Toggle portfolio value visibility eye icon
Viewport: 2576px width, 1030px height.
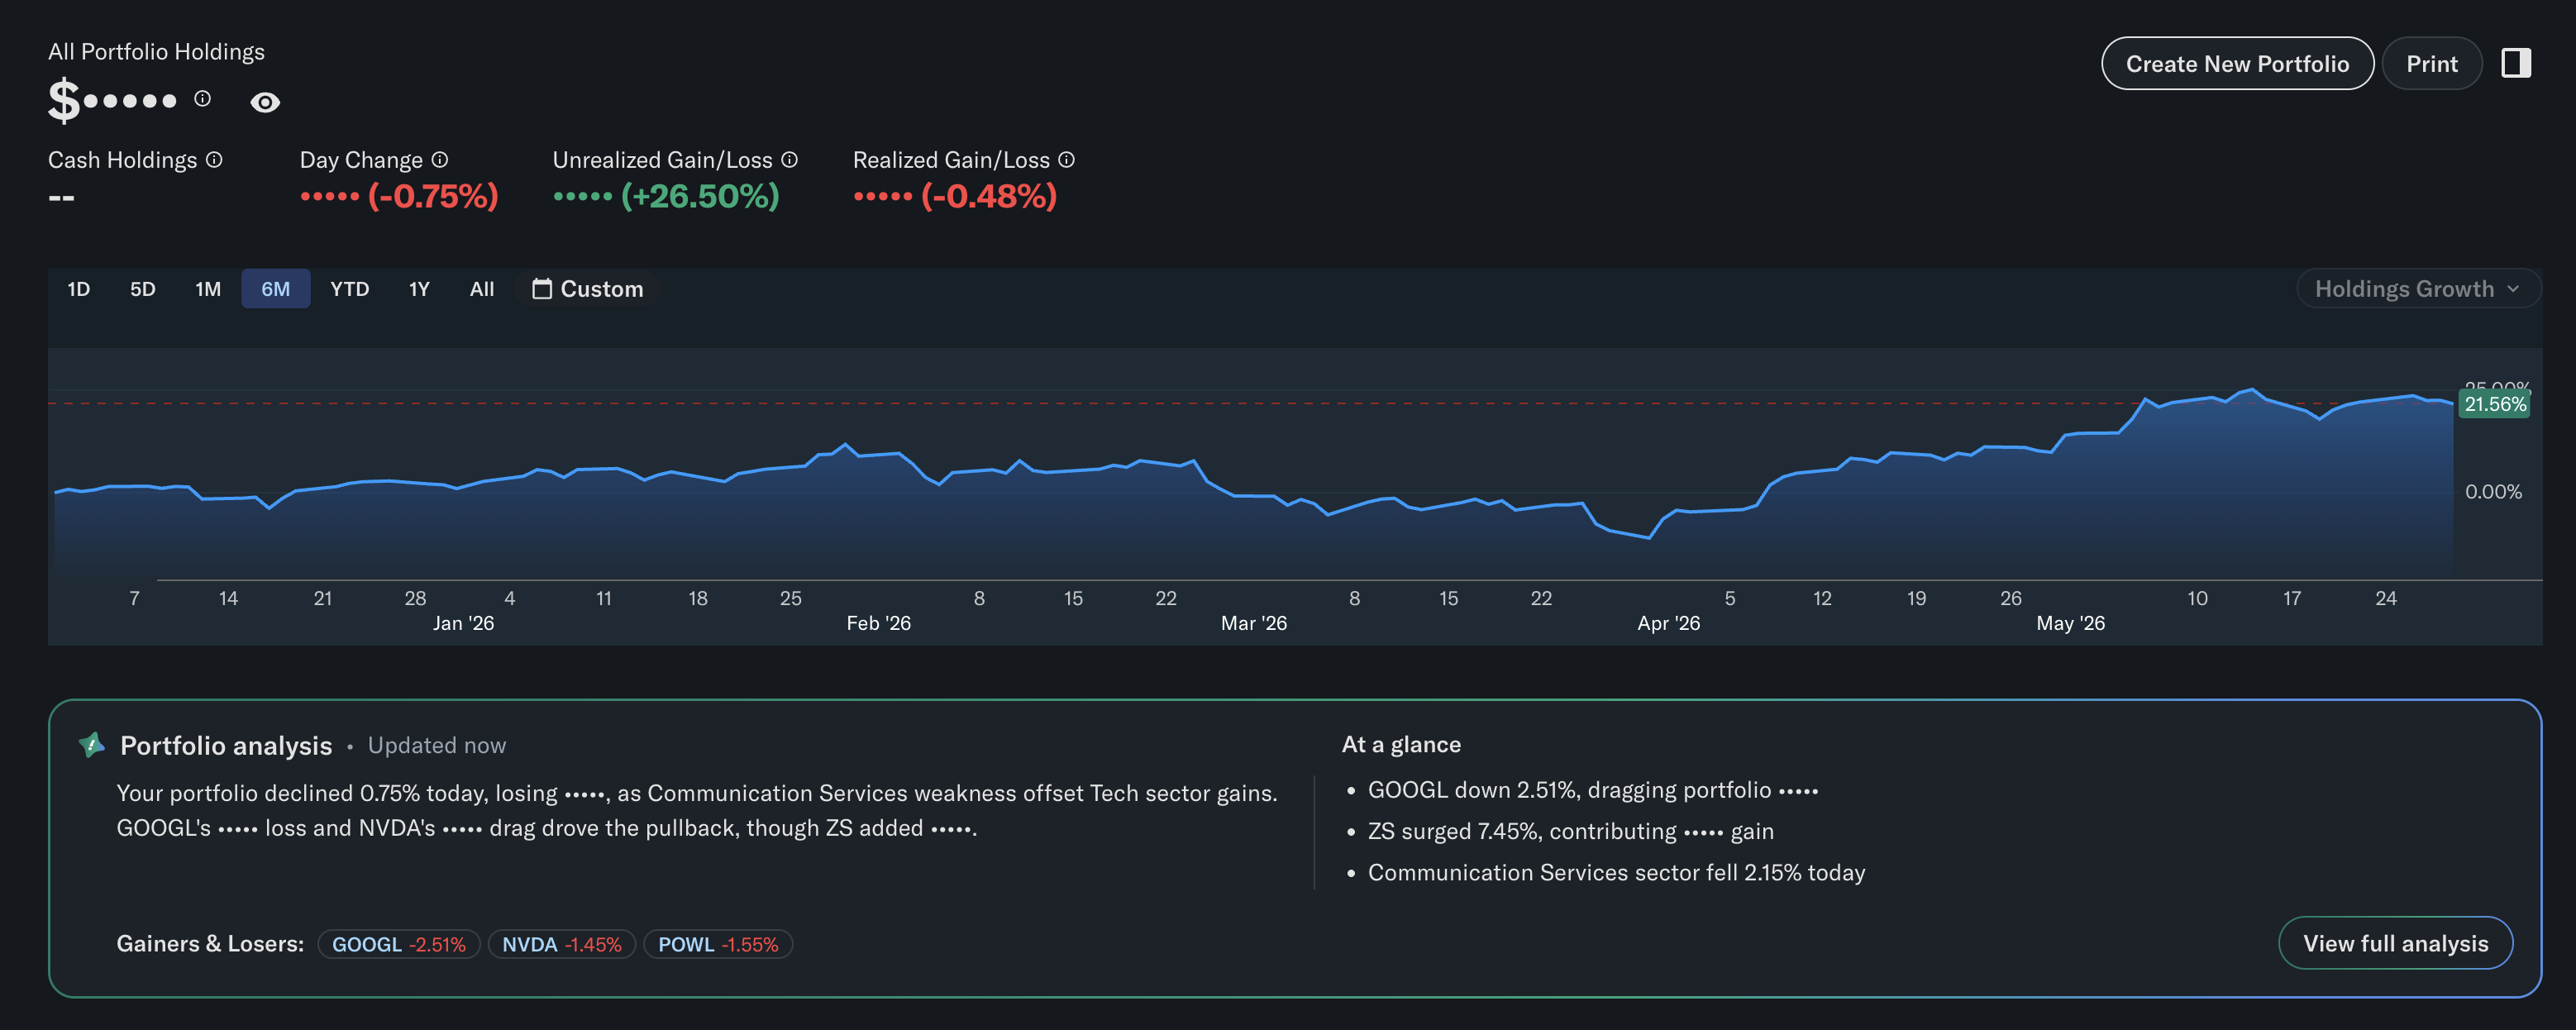(x=265, y=102)
